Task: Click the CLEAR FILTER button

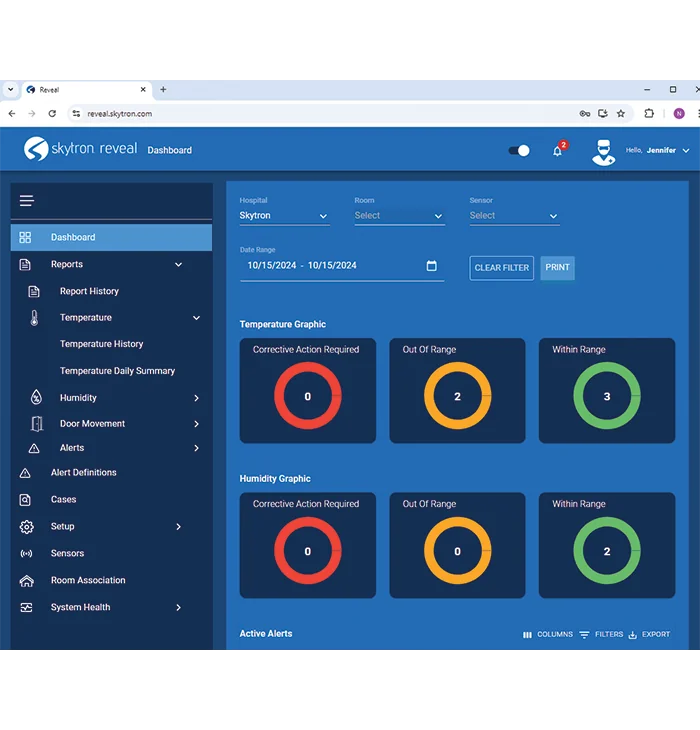Action: 502,268
